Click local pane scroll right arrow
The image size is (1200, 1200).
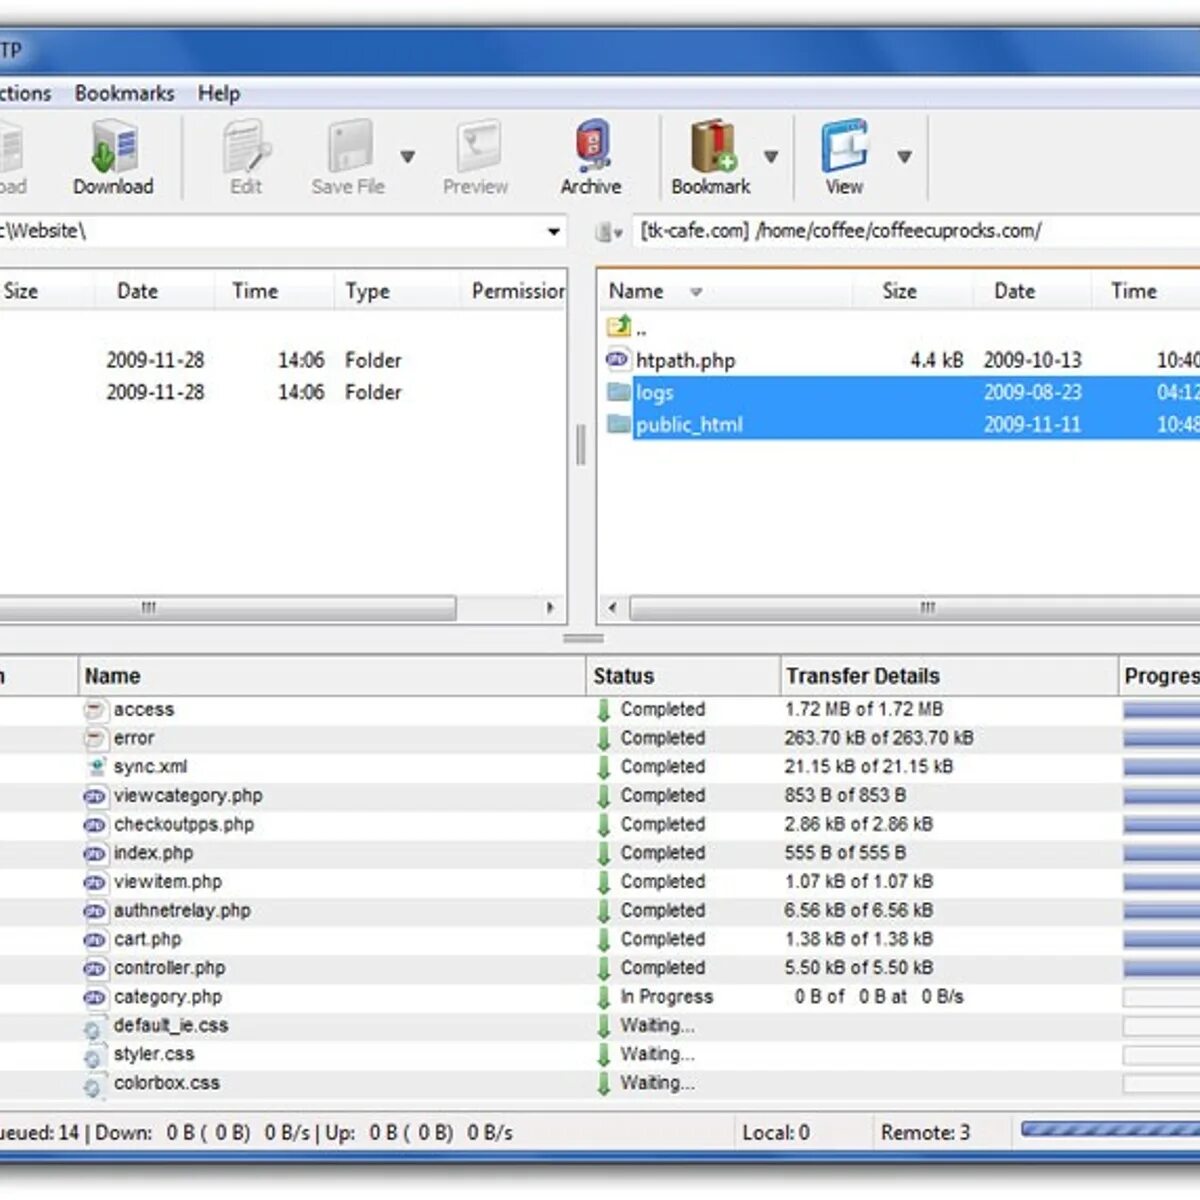tap(550, 608)
